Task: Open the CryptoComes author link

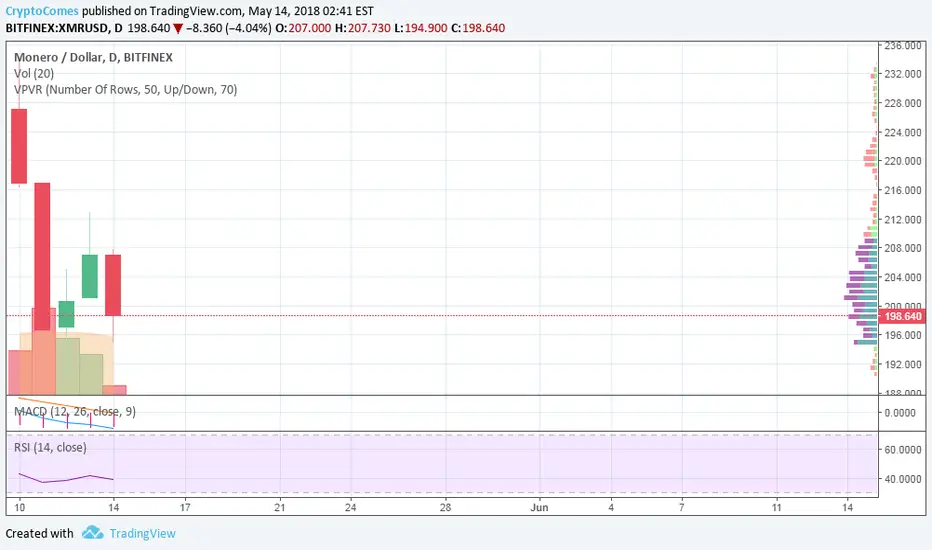Action: 42,11
